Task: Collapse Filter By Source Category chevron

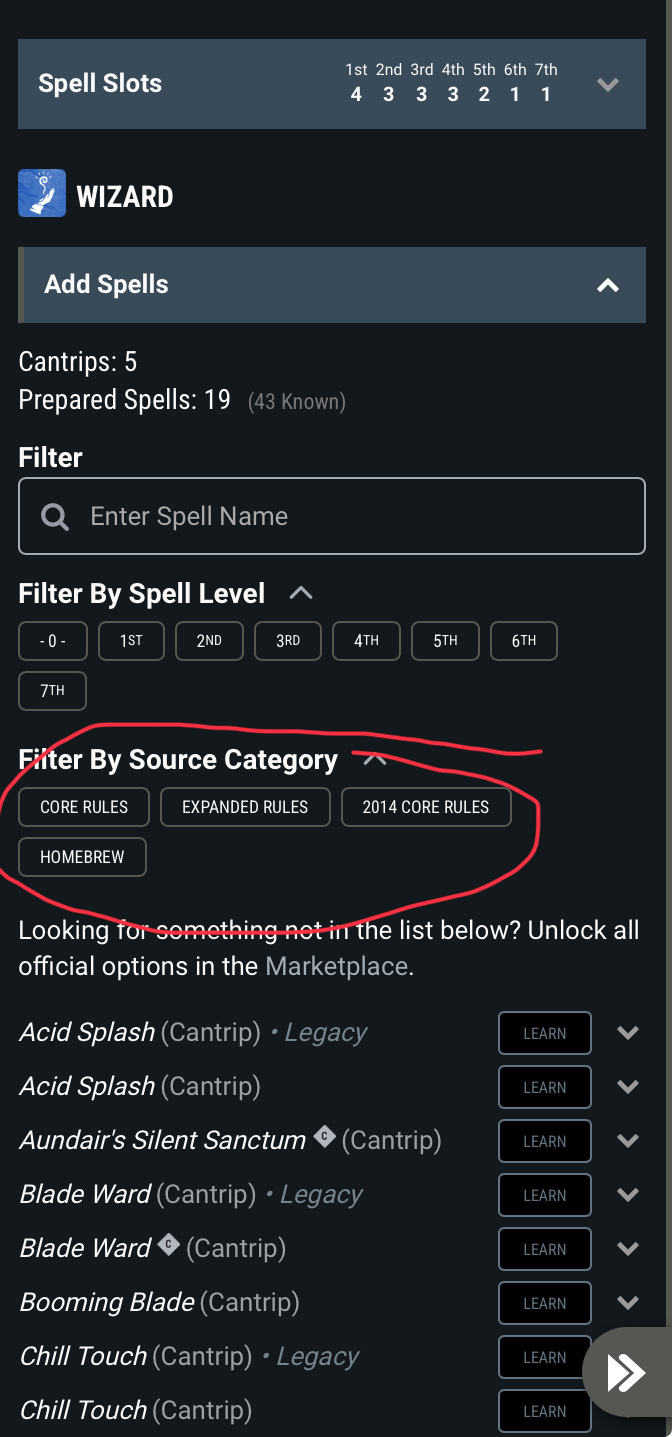Action: click(375, 759)
